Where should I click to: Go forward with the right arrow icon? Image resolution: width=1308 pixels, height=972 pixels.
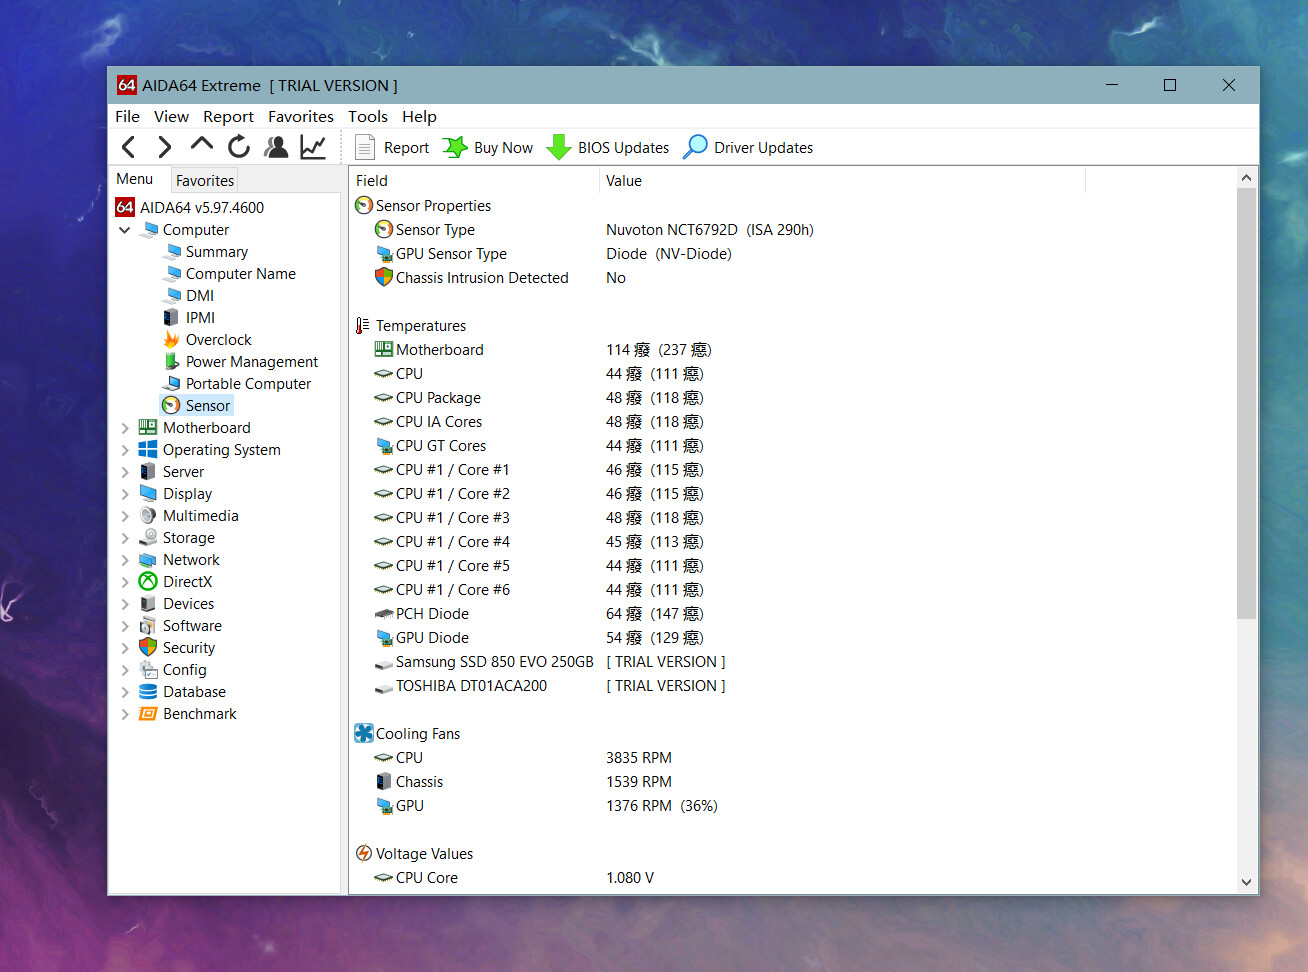coord(165,147)
